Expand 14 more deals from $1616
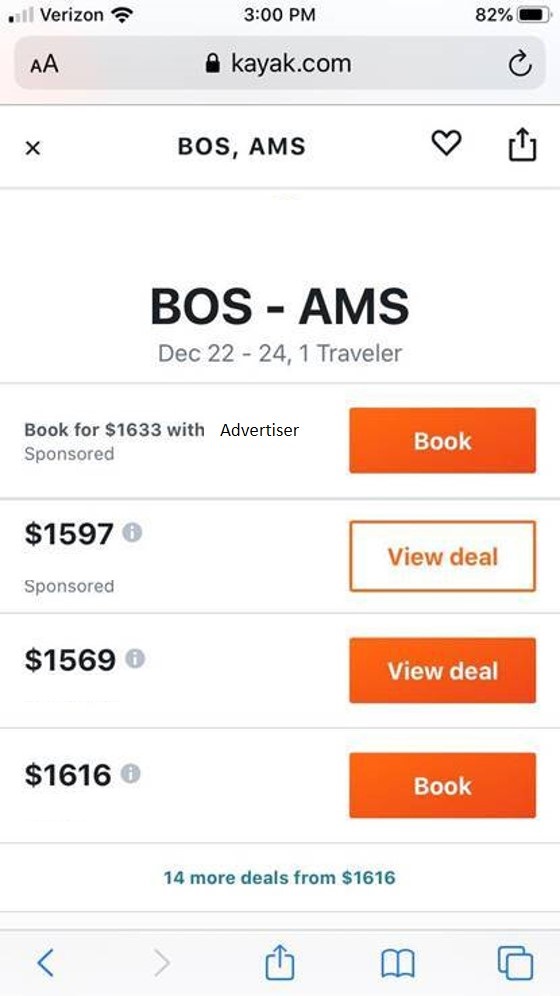This screenshot has width=560, height=996. coord(279,878)
